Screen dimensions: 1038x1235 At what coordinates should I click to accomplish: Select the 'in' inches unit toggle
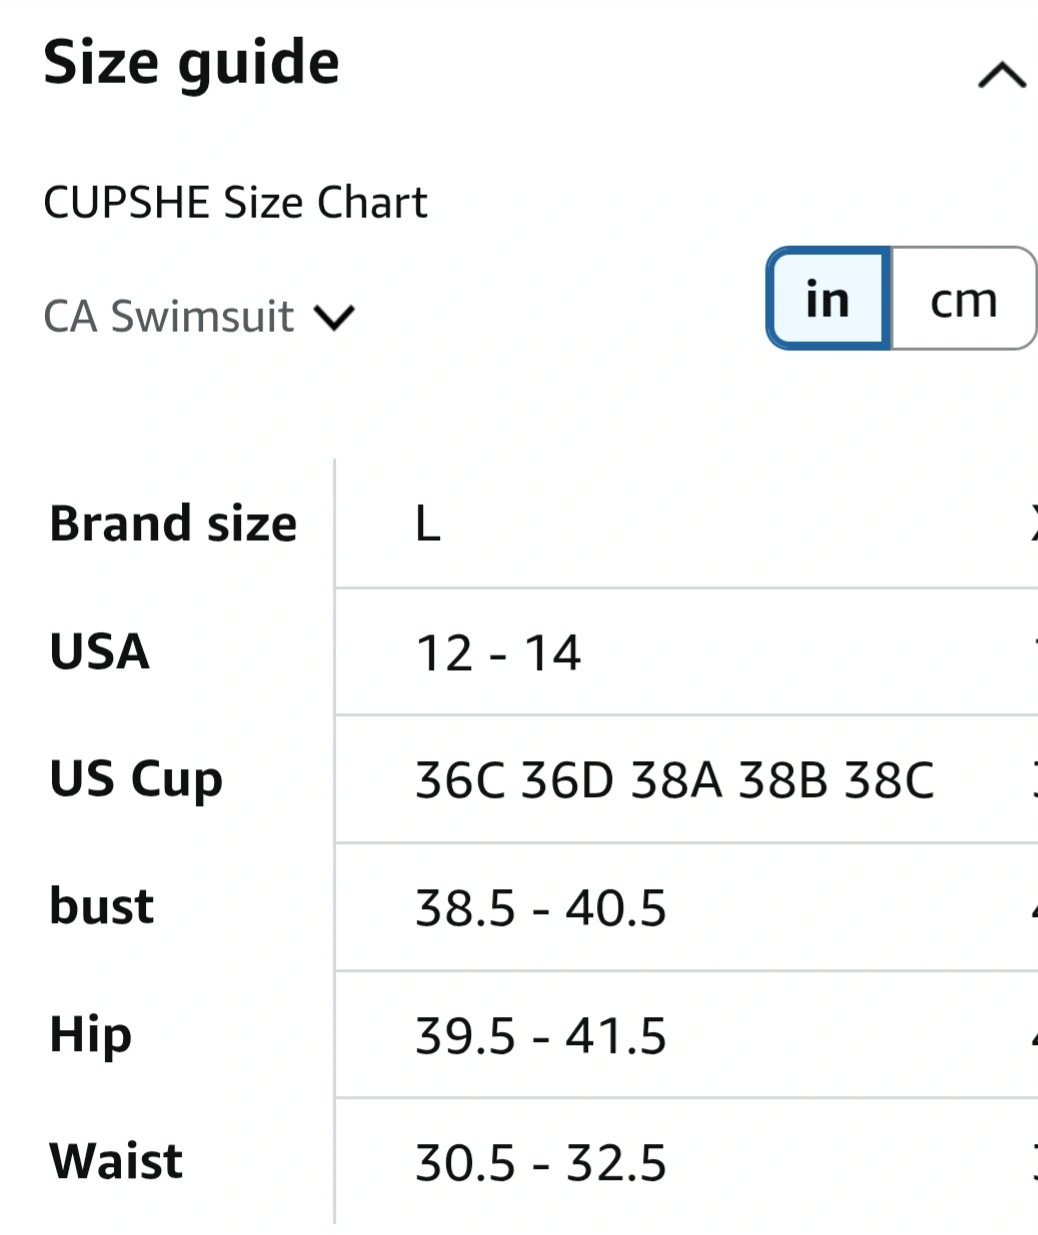(x=828, y=299)
